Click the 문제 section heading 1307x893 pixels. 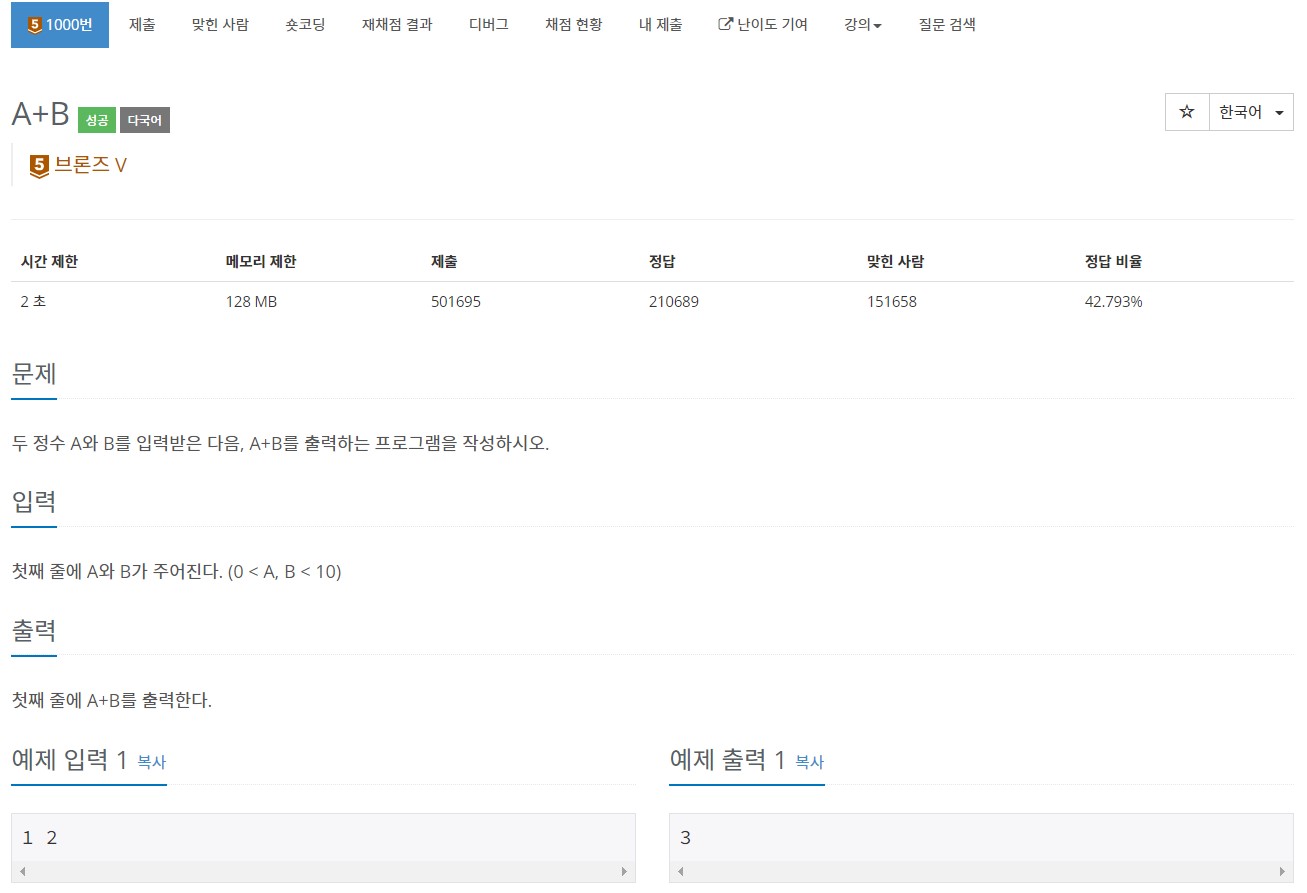[34, 375]
